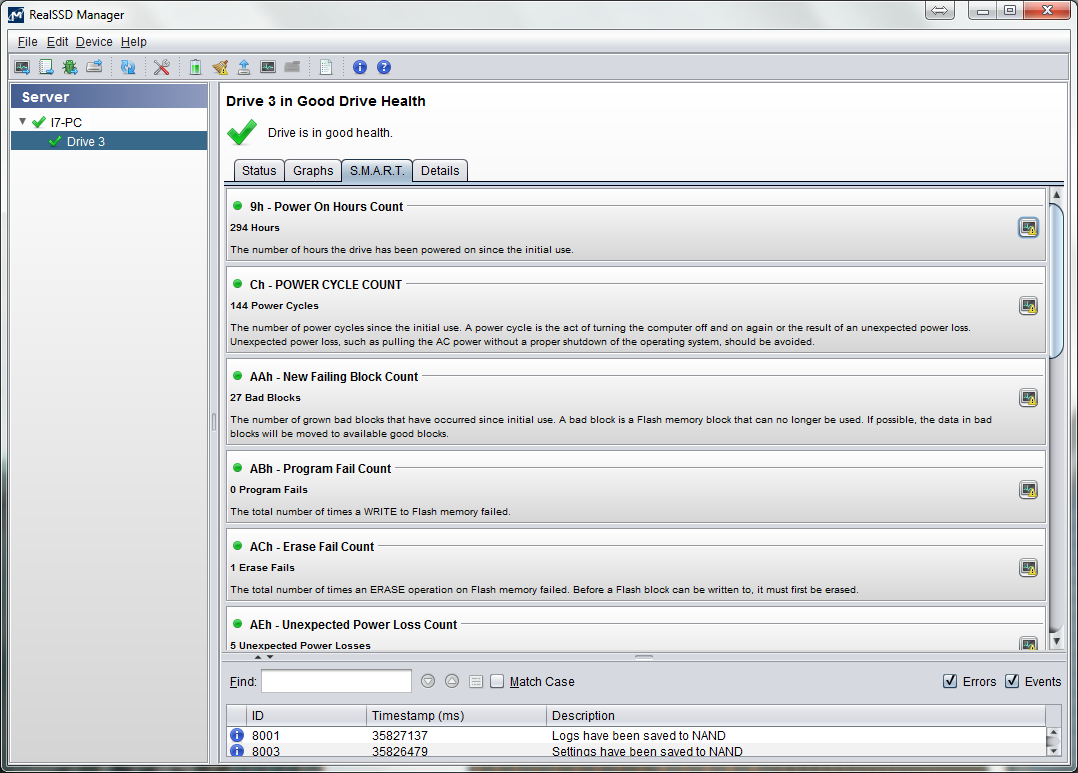Click timestamp 35827137 cell

tap(399, 736)
